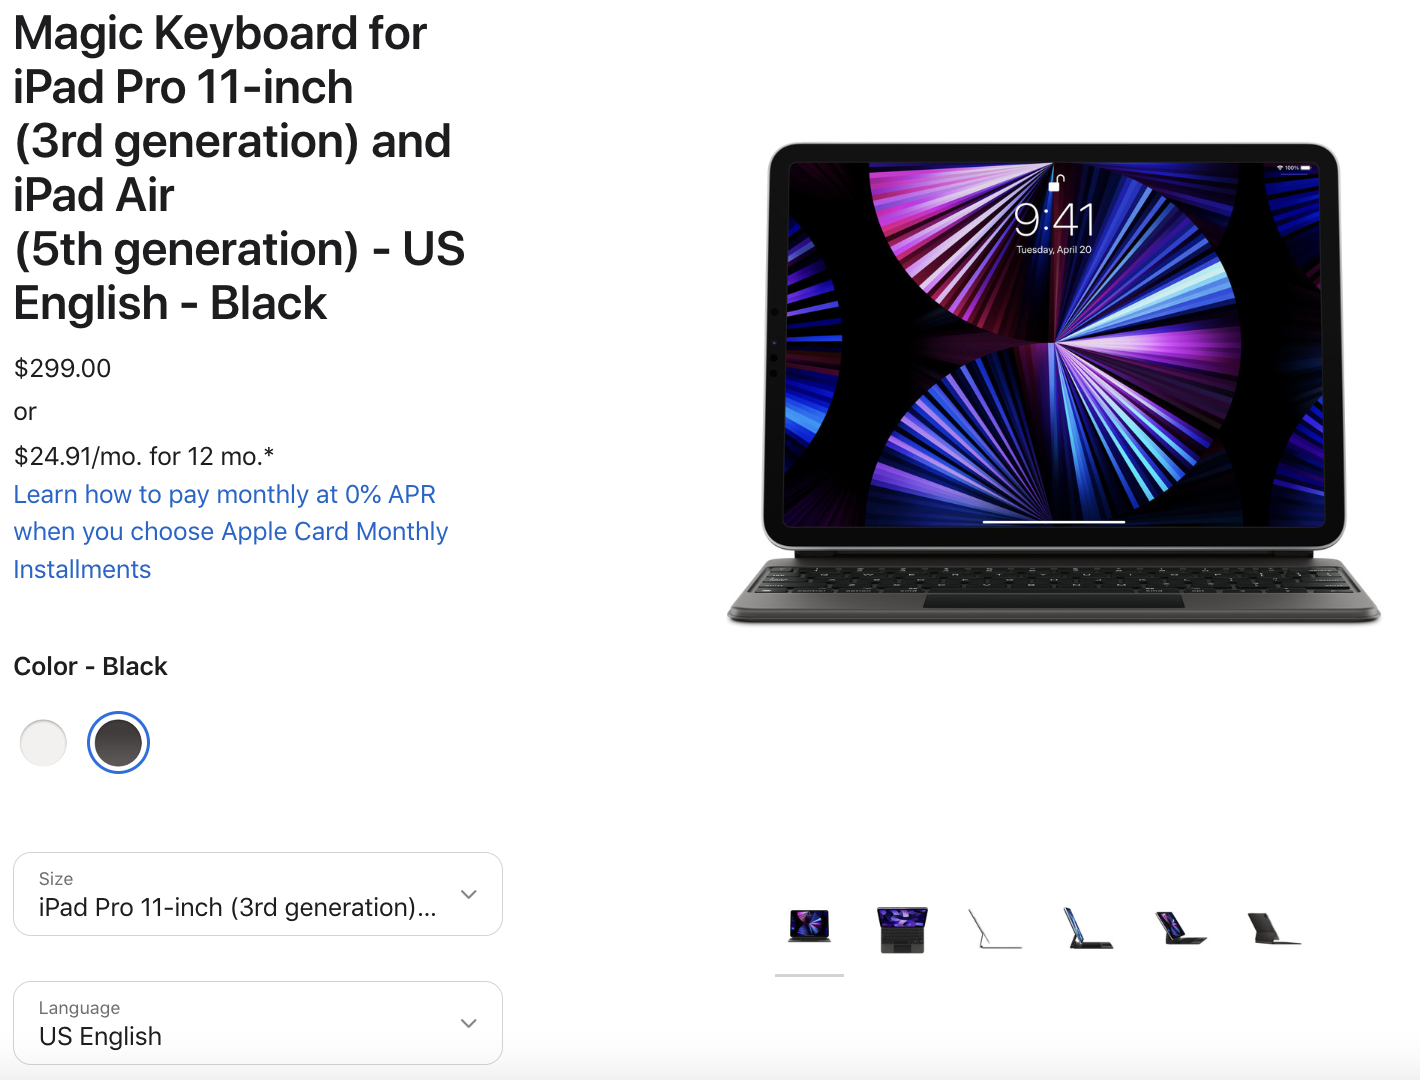Click the Magic Keyboard product title heading
The height and width of the screenshot is (1080, 1420).
(239, 168)
